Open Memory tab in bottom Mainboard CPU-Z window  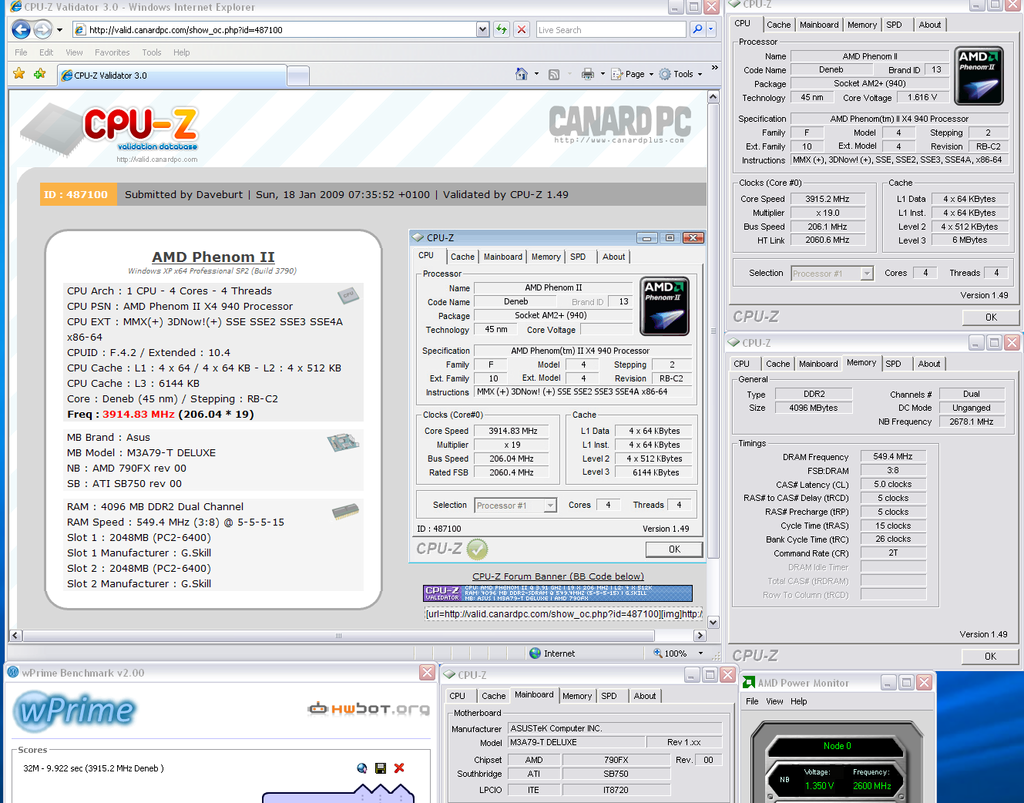(577, 696)
